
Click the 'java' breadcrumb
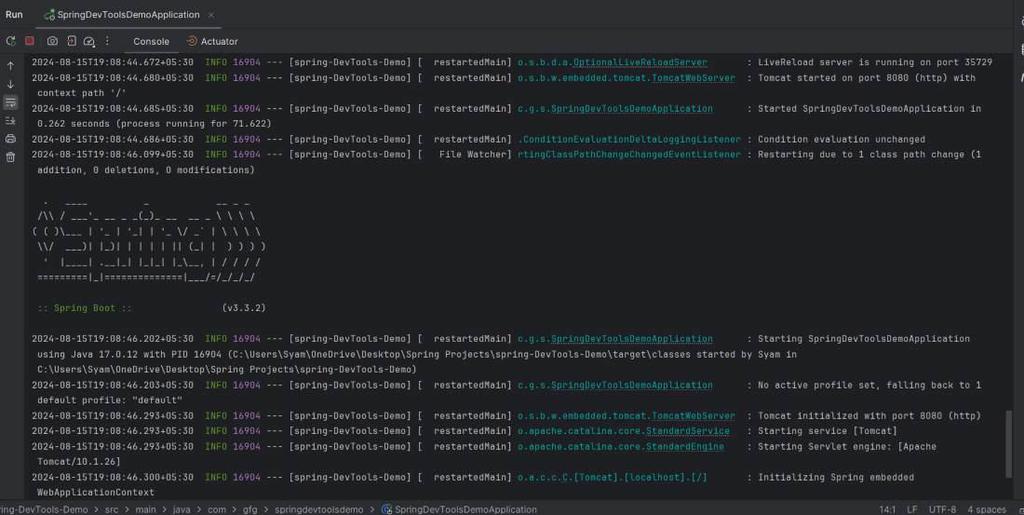pyautogui.click(x=182, y=509)
